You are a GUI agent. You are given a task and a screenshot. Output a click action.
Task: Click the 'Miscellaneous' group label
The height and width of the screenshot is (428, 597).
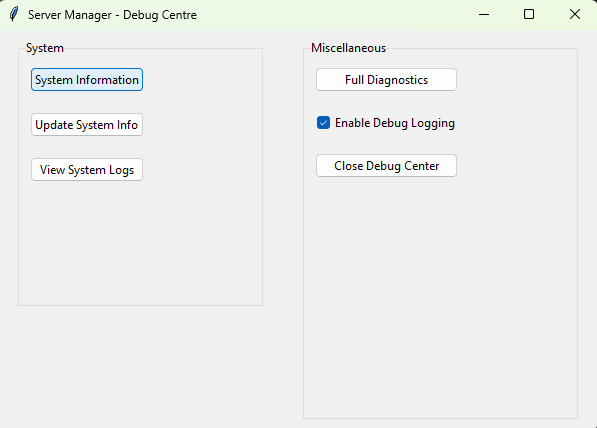pyautogui.click(x=348, y=48)
